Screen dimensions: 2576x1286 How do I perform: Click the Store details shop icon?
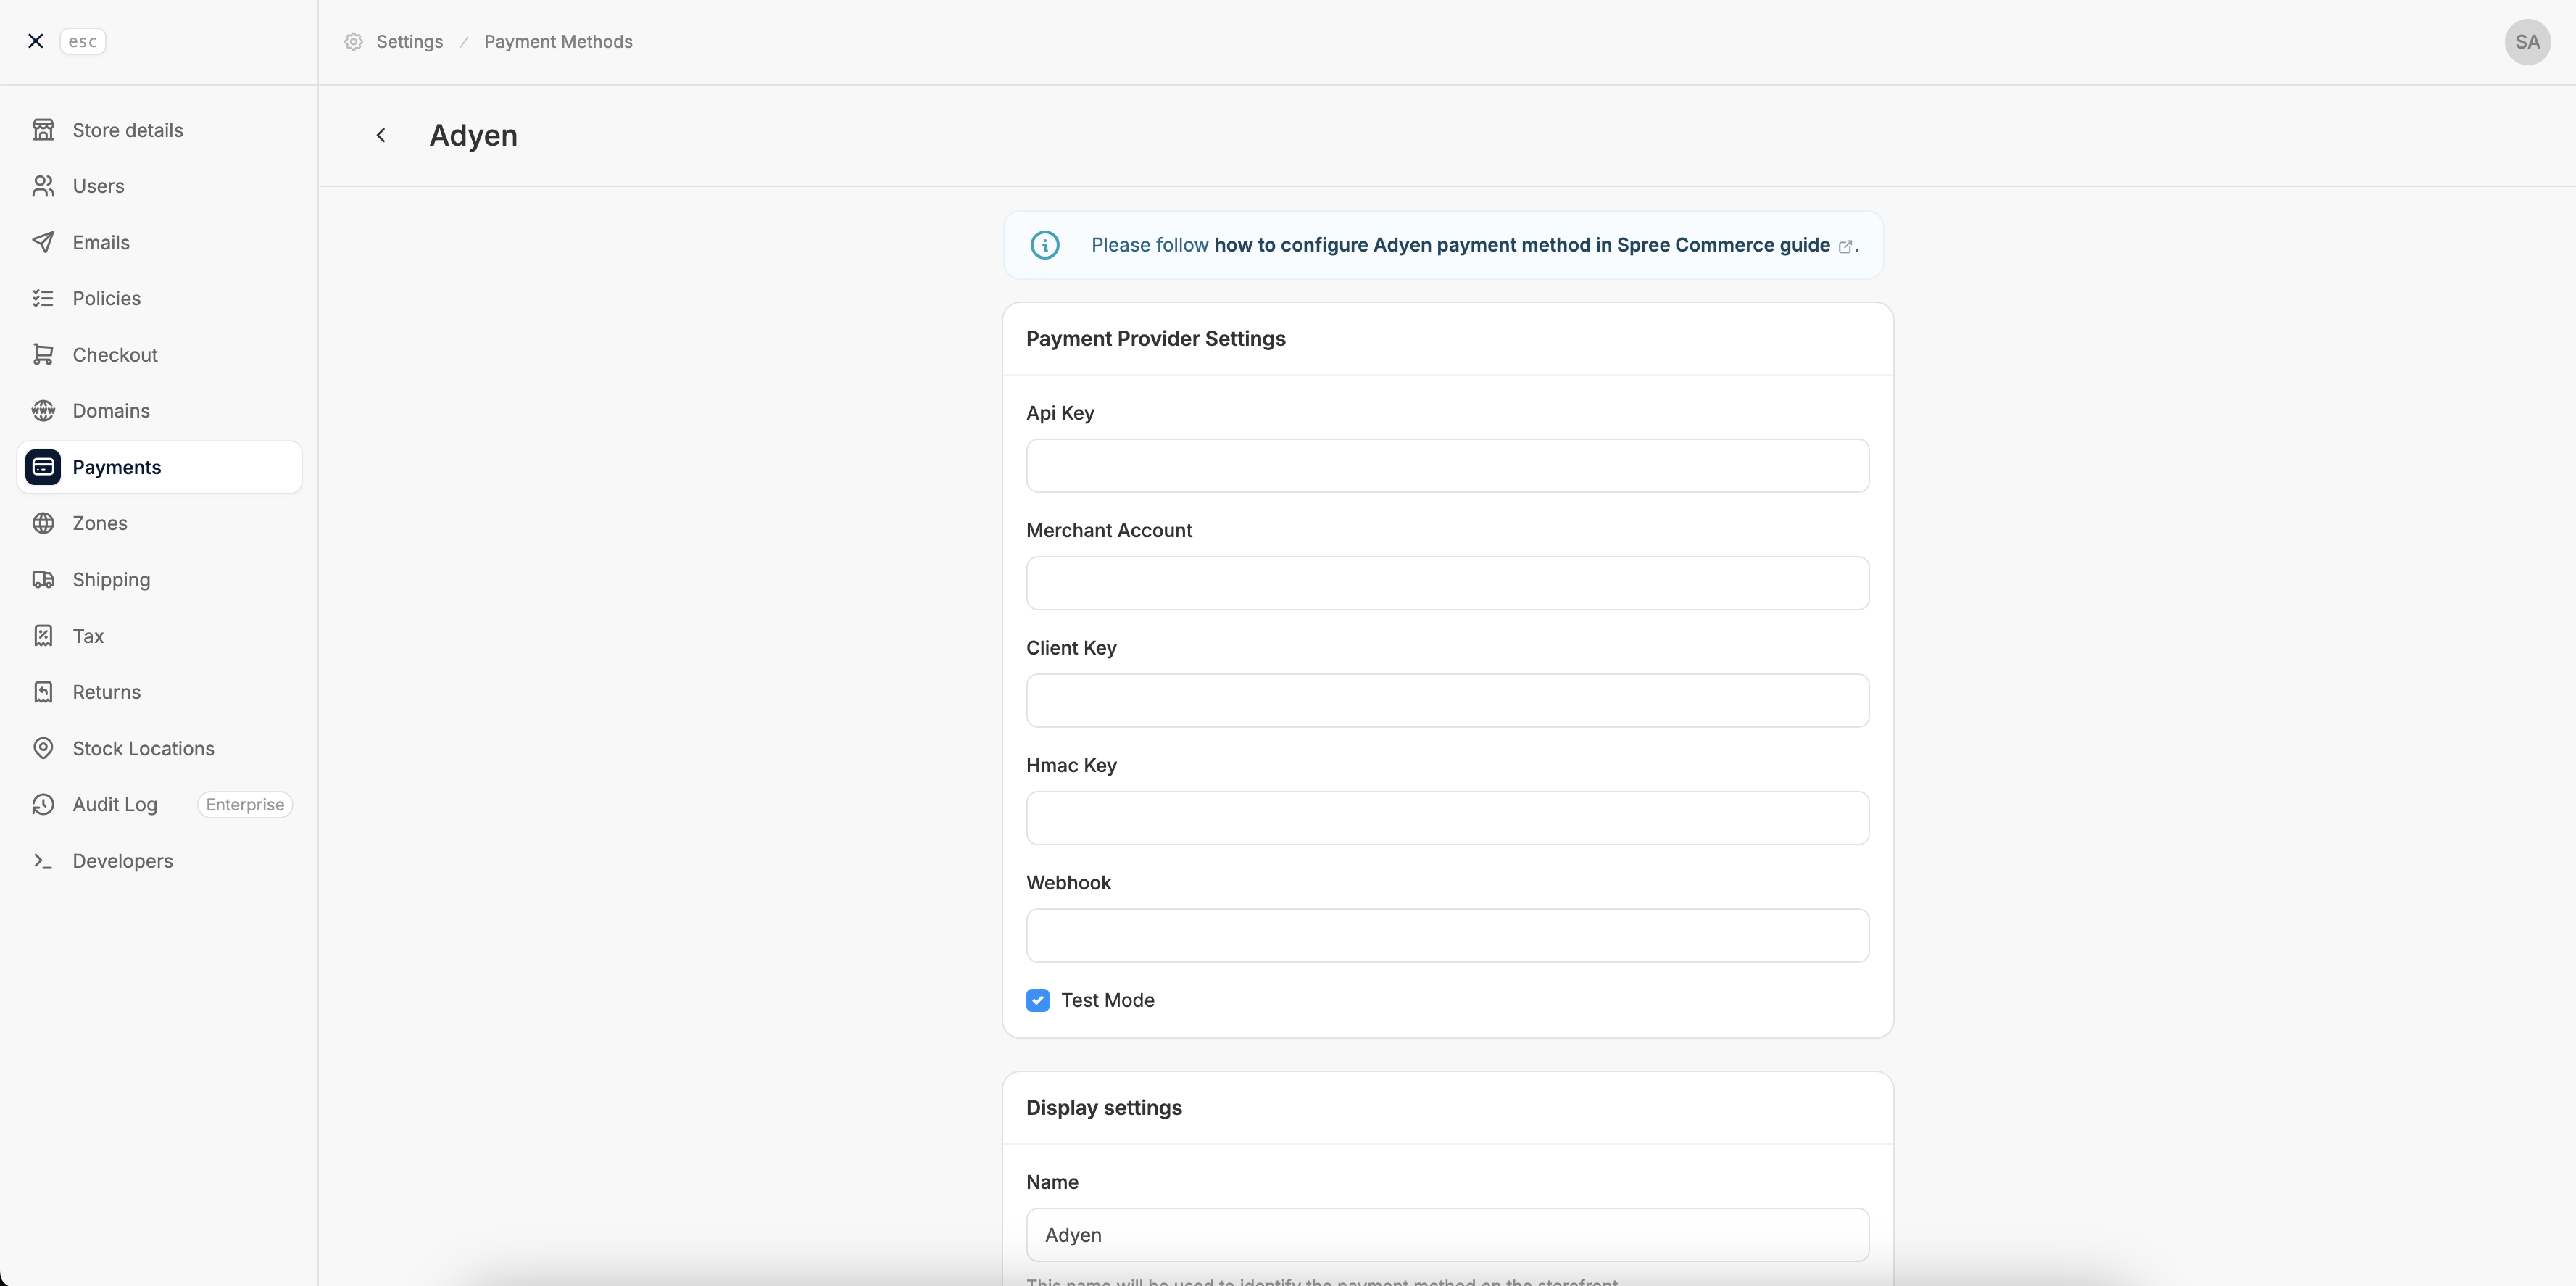43,130
